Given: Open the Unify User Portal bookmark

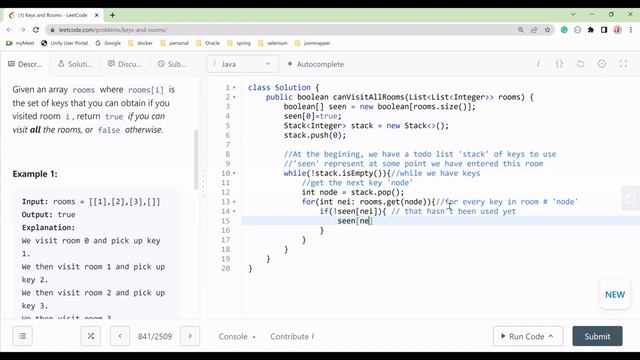Looking at the screenshot, I should (x=64, y=43).
